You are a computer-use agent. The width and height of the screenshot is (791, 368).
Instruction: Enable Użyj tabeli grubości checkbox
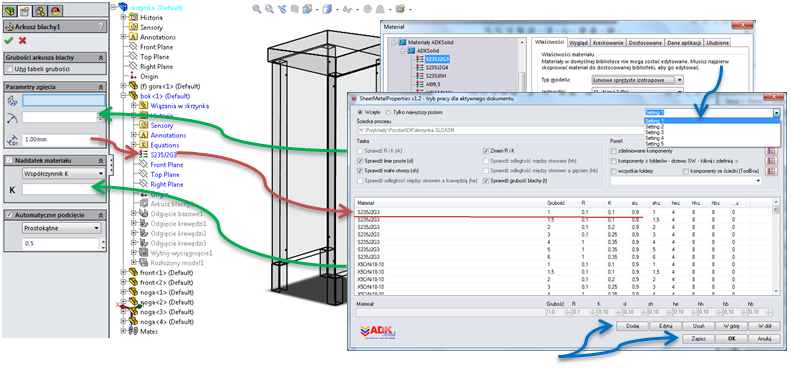click(x=10, y=69)
